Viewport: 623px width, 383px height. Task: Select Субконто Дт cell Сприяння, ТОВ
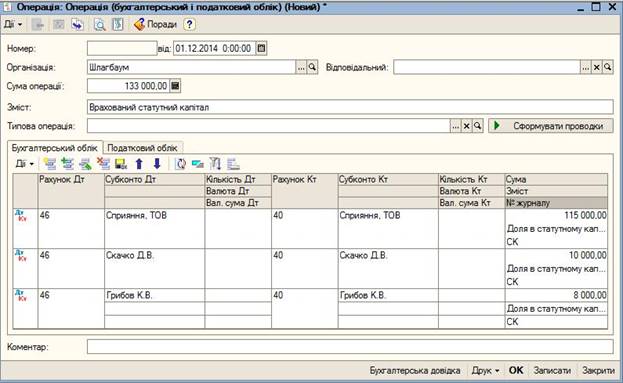pyautogui.click(x=155, y=215)
